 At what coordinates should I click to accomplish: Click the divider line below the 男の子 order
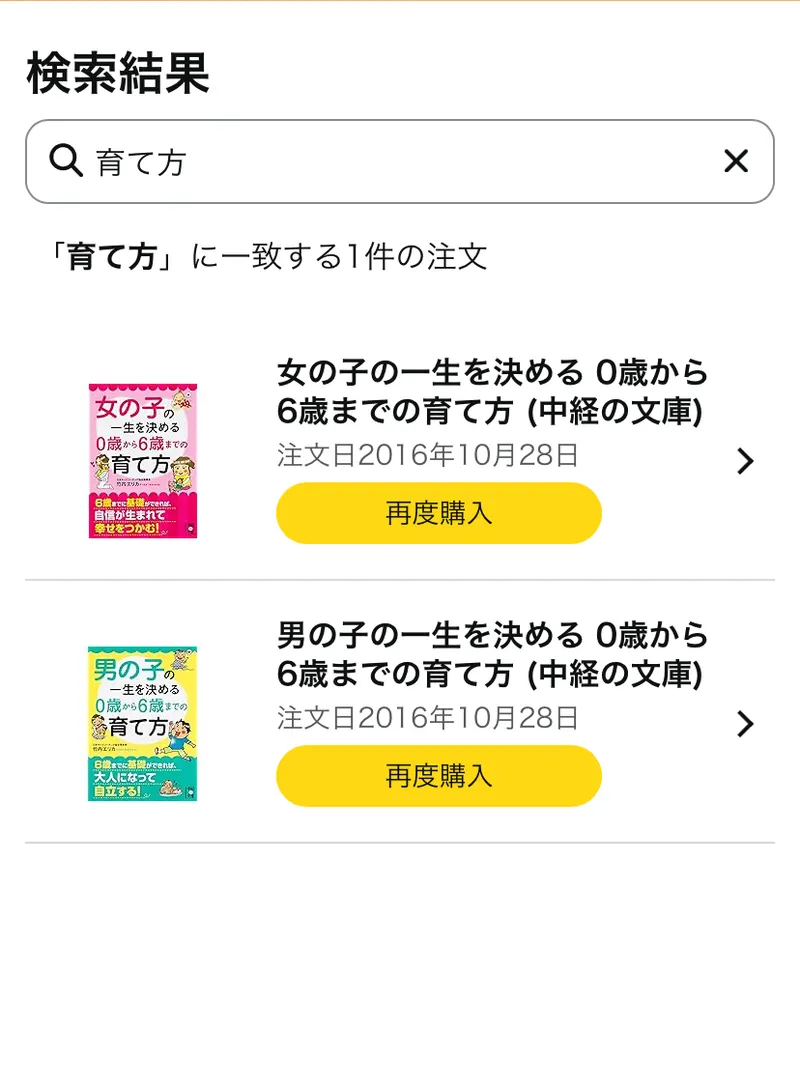(400, 842)
